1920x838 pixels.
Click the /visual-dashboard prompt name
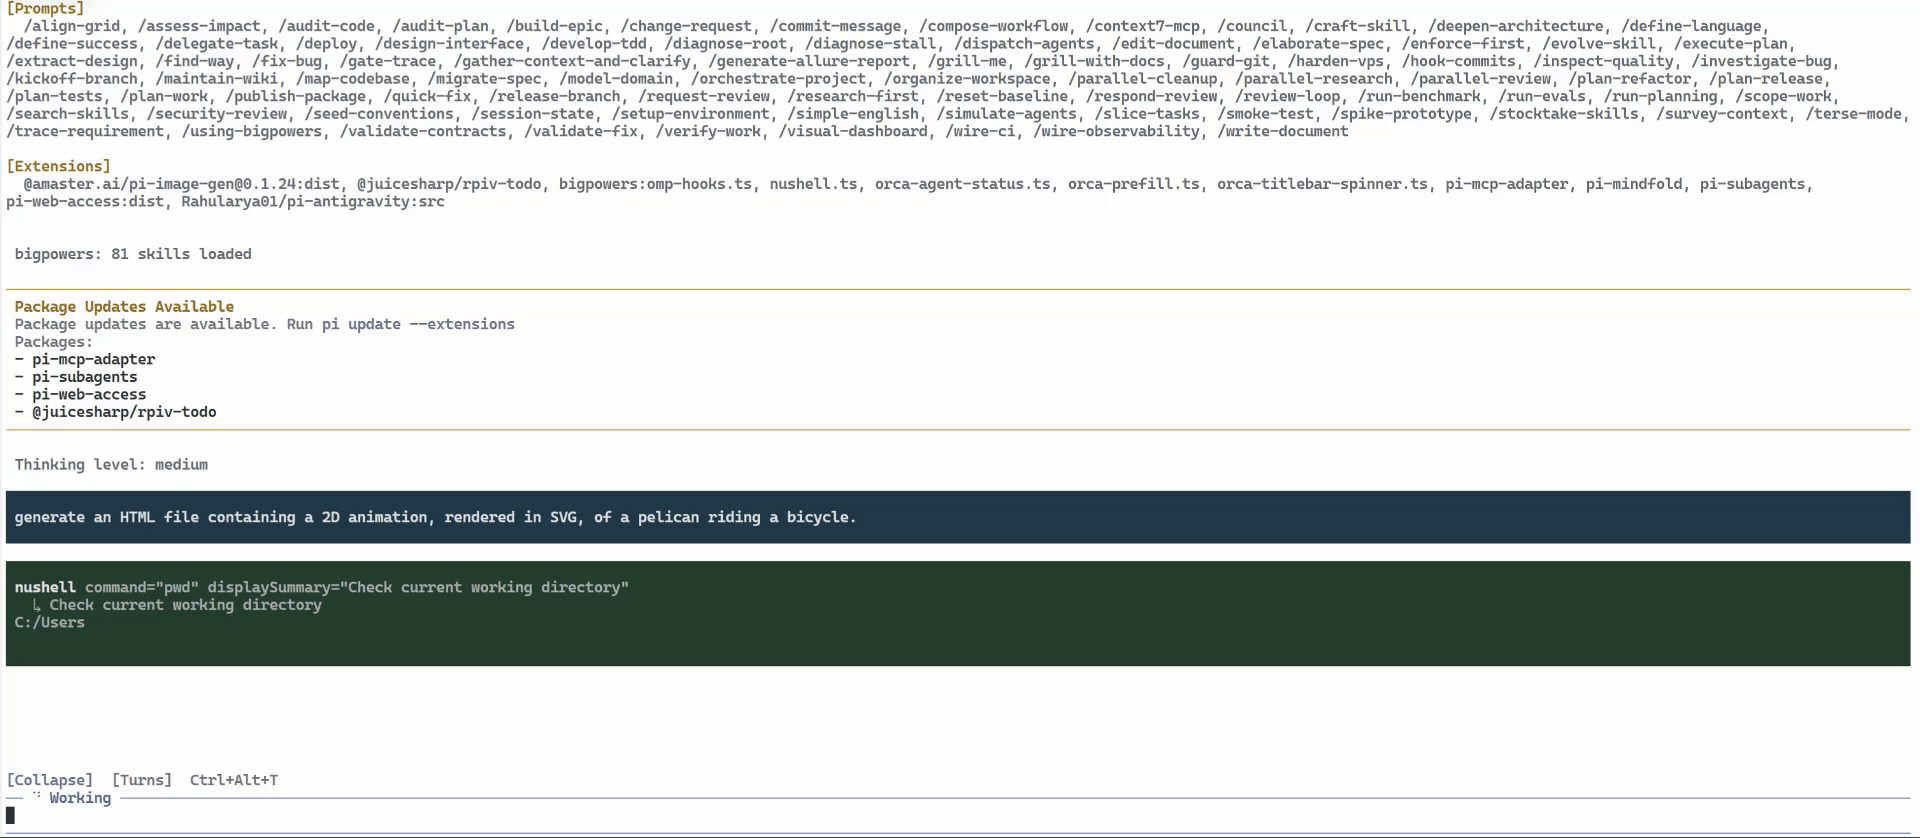pyautogui.click(x=853, y=131)
